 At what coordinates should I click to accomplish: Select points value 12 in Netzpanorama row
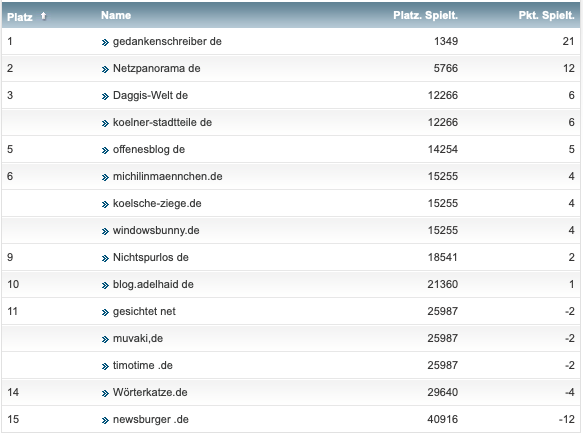(x=569, y=68)
